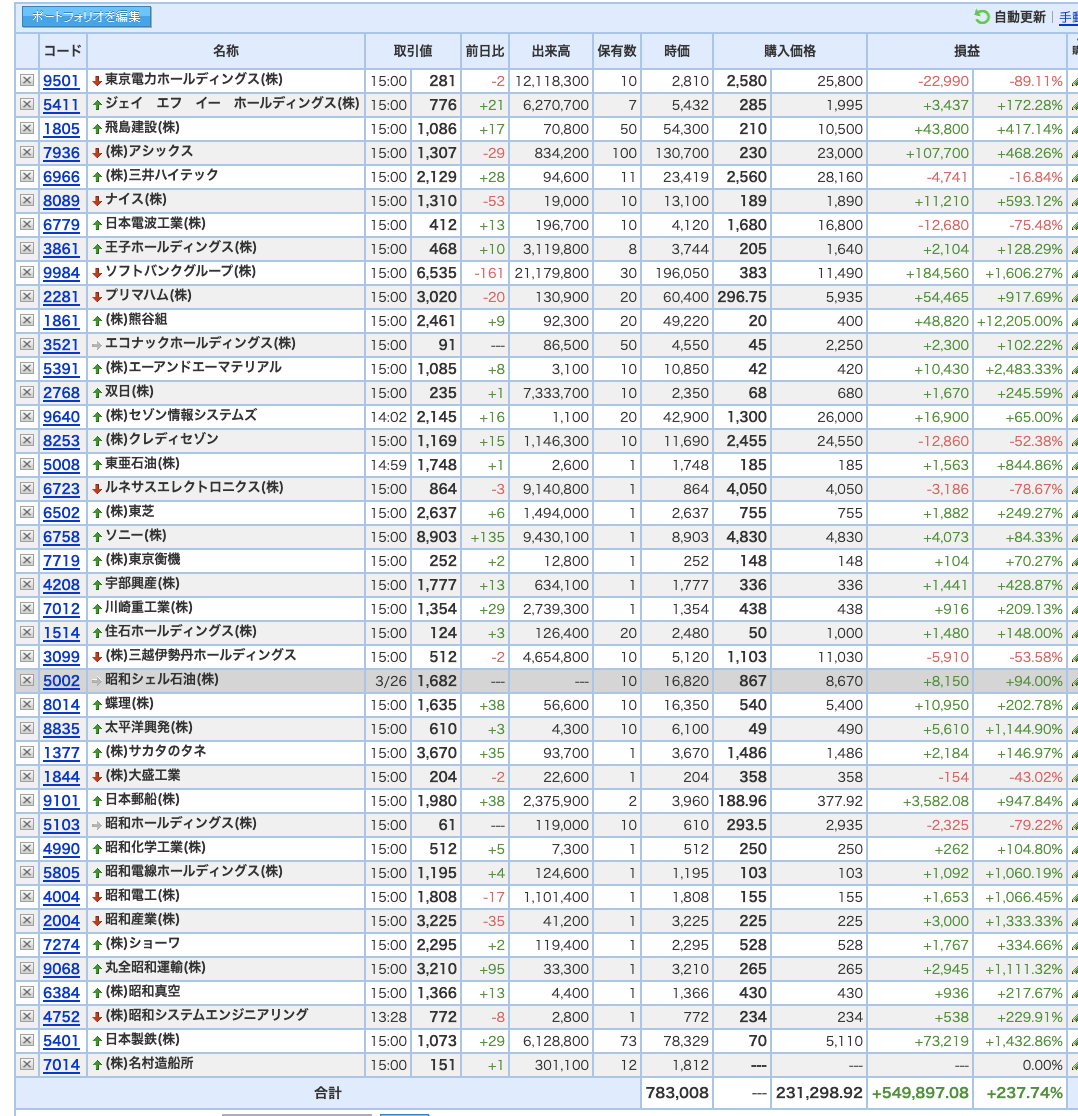Open stock code link 5103
1078x1116 pixels.
(x=61, y=825)
